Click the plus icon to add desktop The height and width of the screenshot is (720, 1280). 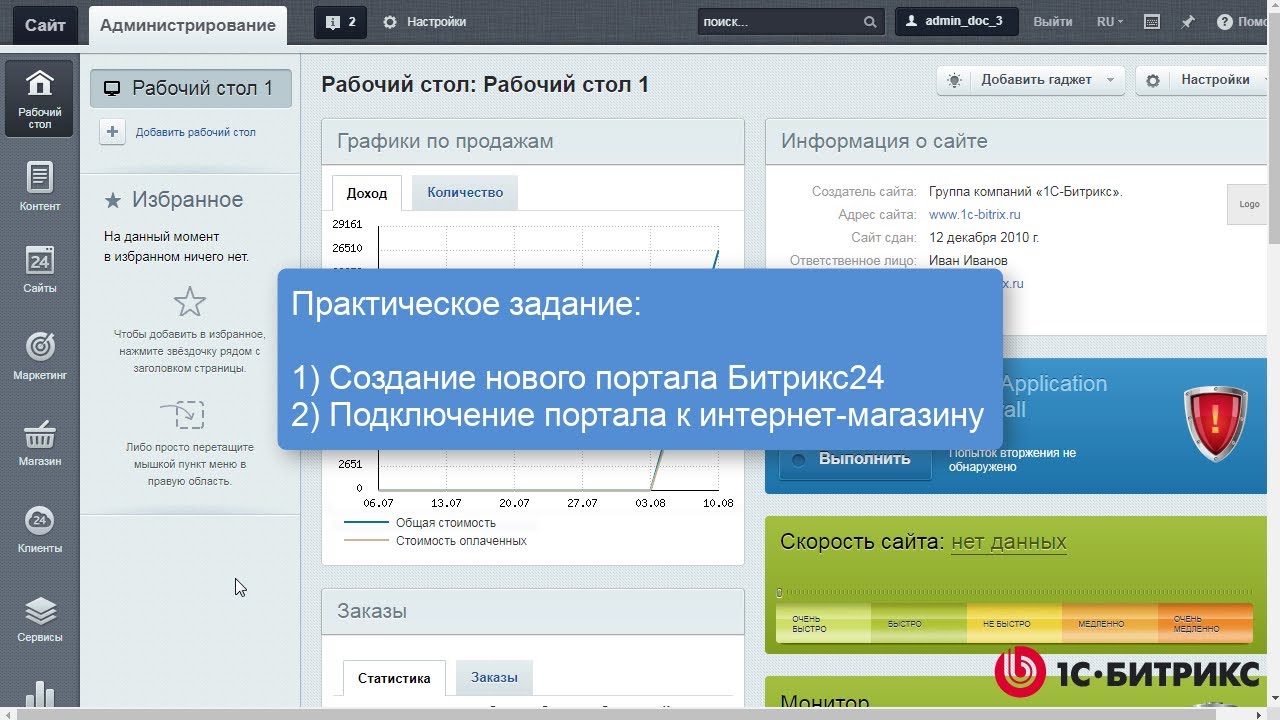(112, 132)
